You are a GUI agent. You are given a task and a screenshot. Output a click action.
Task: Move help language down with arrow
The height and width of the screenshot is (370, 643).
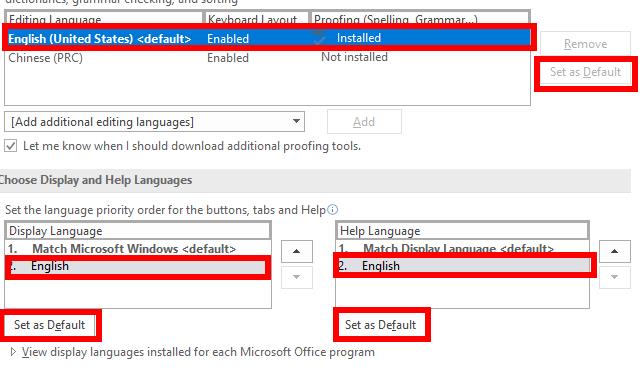pyautogui.click(x=614, y=277)
